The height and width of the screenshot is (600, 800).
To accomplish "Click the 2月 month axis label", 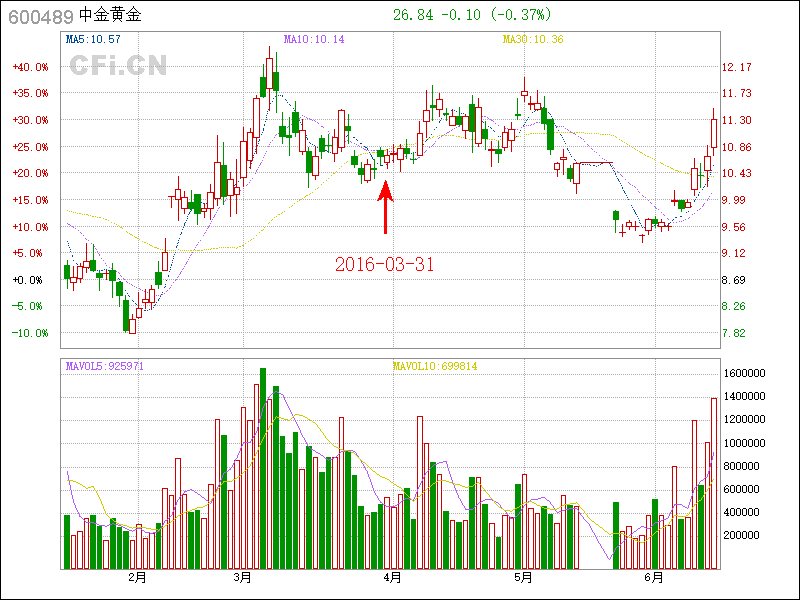I will tap(138, 578).
